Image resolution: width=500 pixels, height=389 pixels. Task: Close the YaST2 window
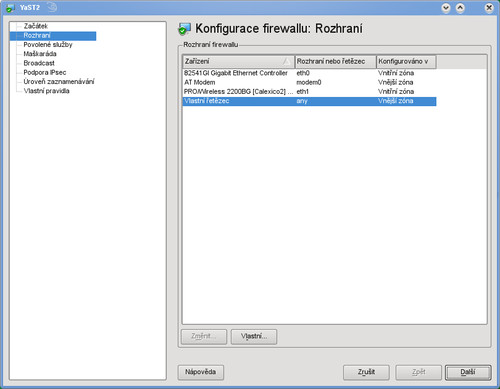click(x=489, y=8)
